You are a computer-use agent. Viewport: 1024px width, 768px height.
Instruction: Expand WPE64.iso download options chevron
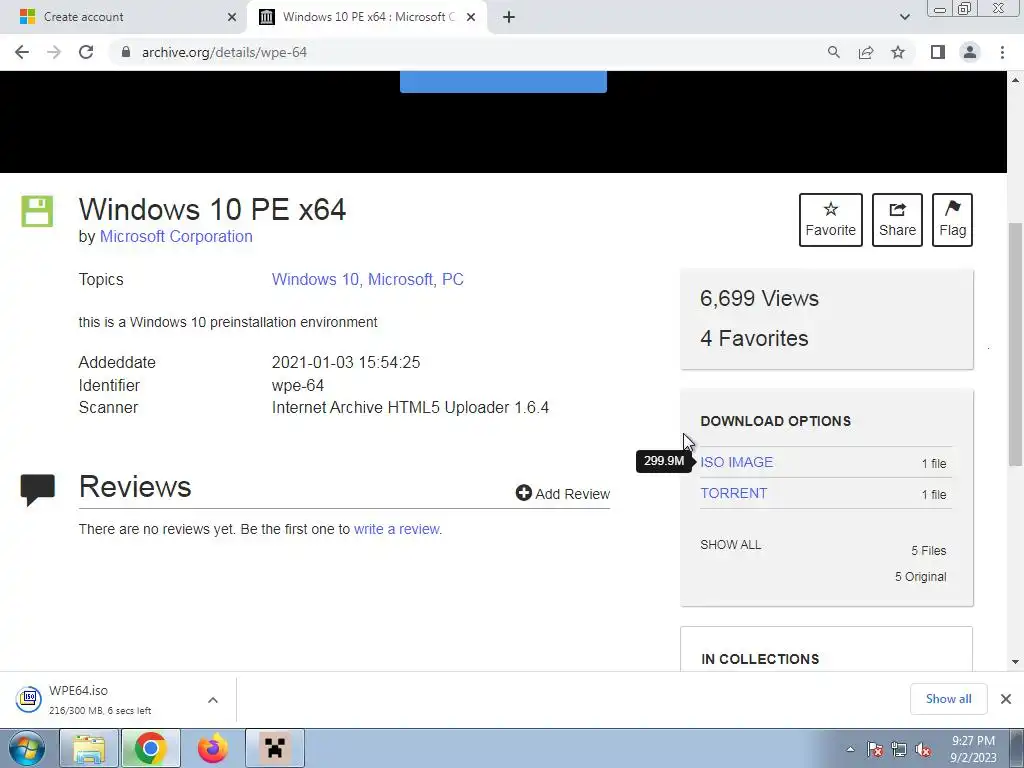click(x=213, y=700)
